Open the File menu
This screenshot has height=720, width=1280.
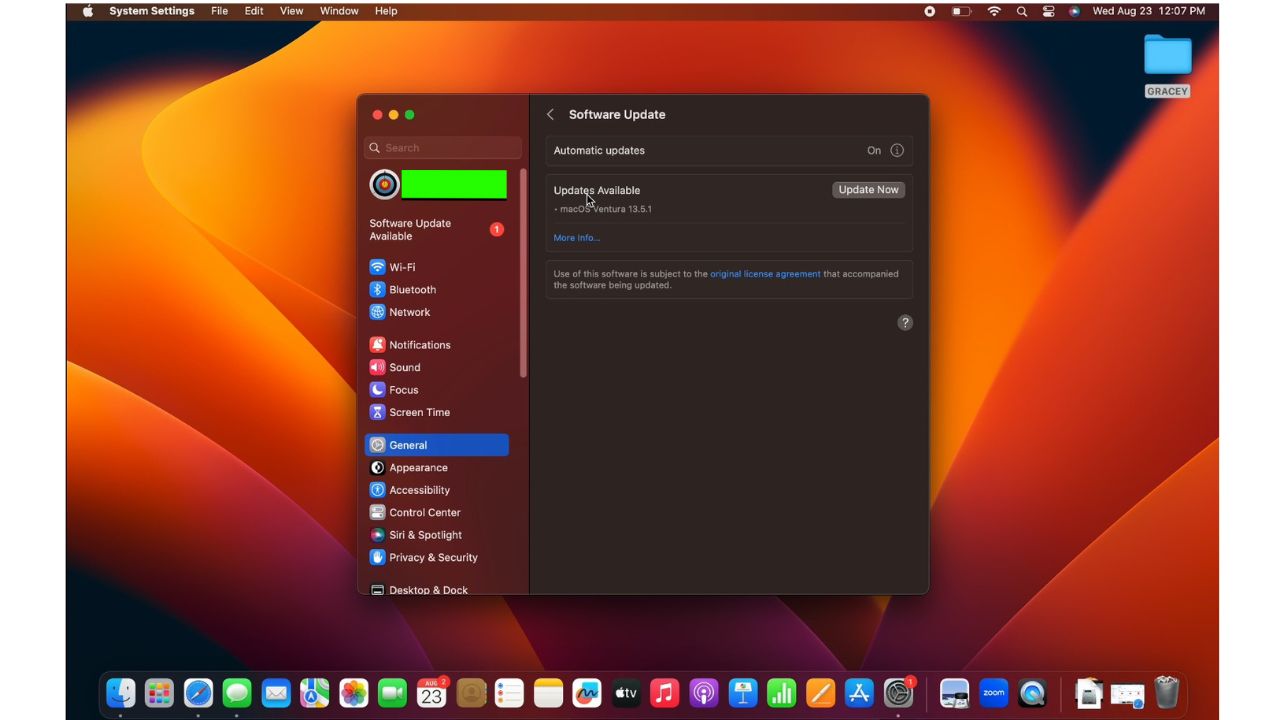(x=220, y=11)
